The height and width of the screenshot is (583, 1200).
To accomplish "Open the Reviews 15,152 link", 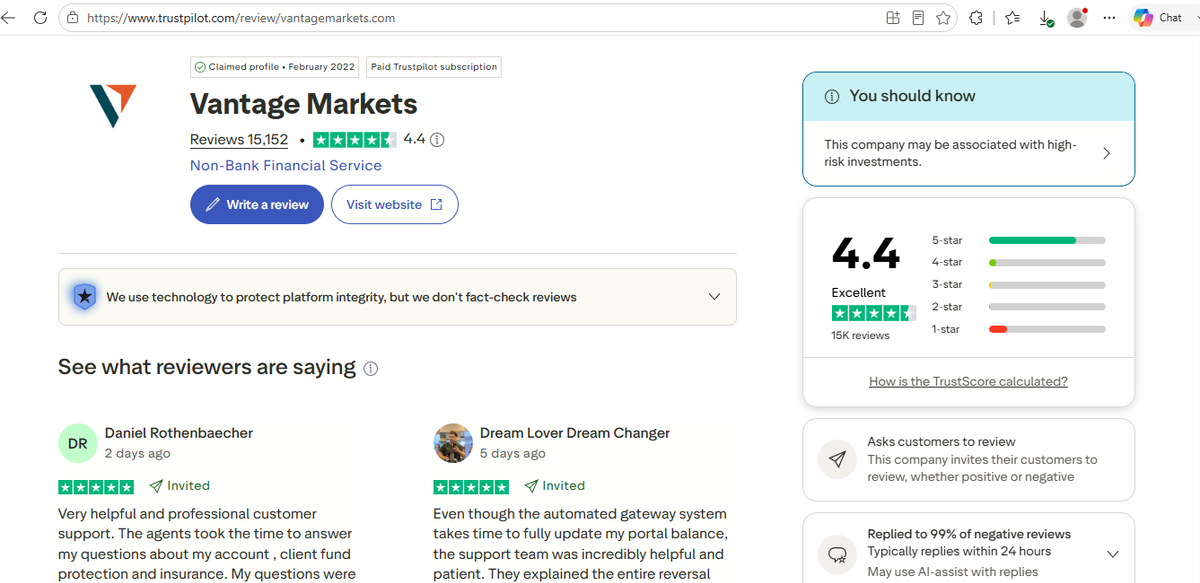I will coord(239,140).
